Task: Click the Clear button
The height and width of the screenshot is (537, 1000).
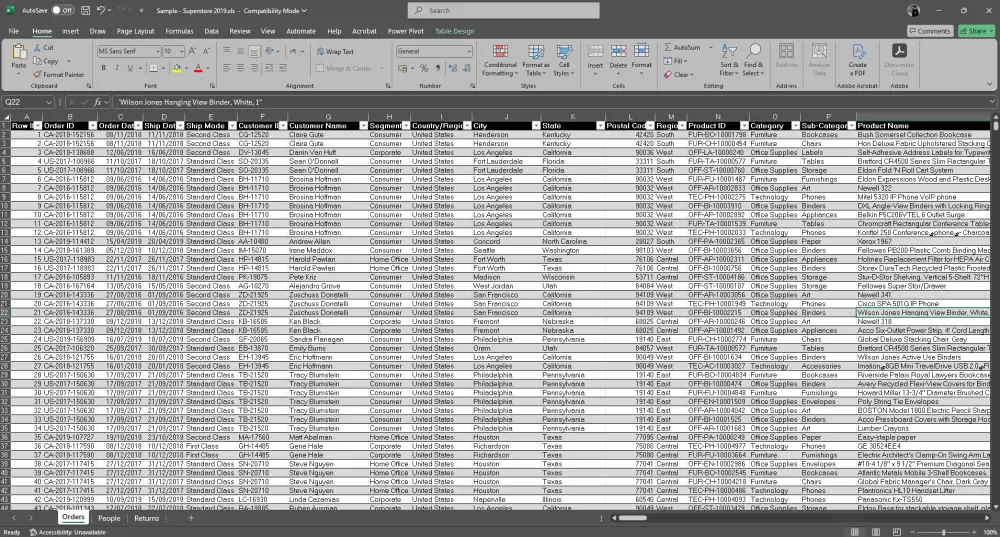Action: pyautogui.click(x=679, y=75)
